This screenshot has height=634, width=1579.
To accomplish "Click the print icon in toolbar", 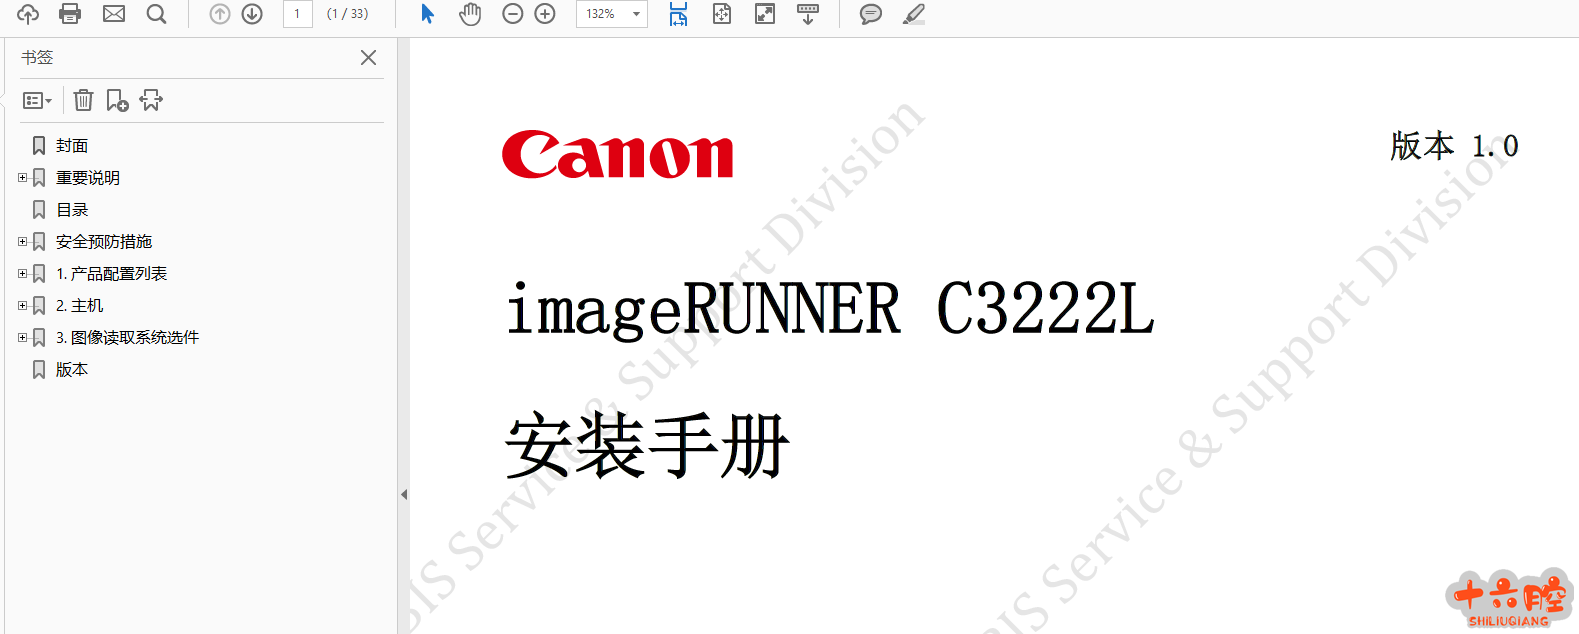I will (70, 14).
